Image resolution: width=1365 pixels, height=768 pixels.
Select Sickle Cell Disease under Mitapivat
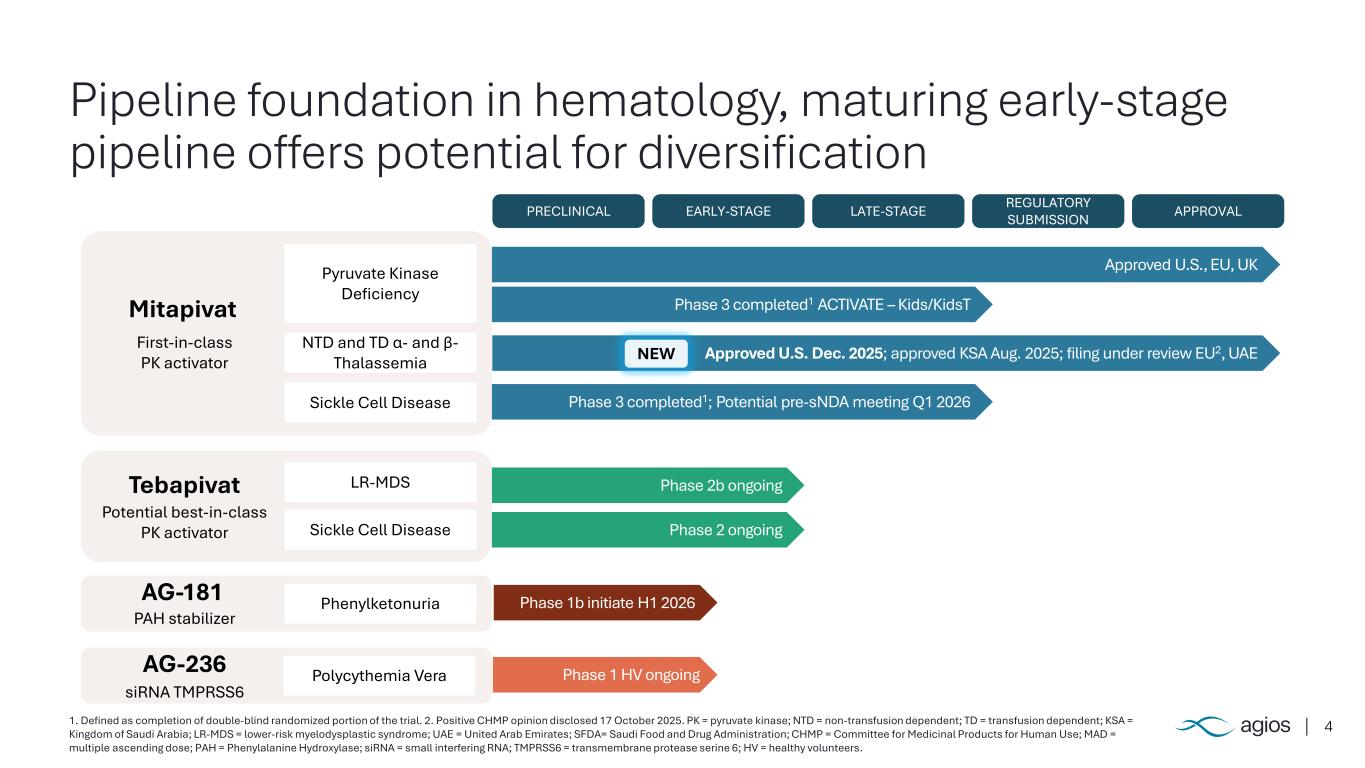pos(380,402)
